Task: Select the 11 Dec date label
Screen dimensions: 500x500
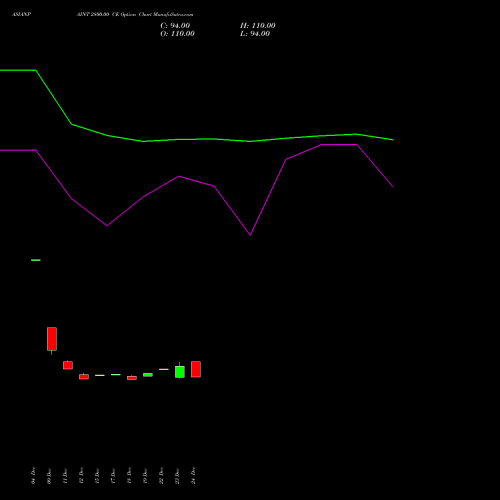Action: pos(65,475)
